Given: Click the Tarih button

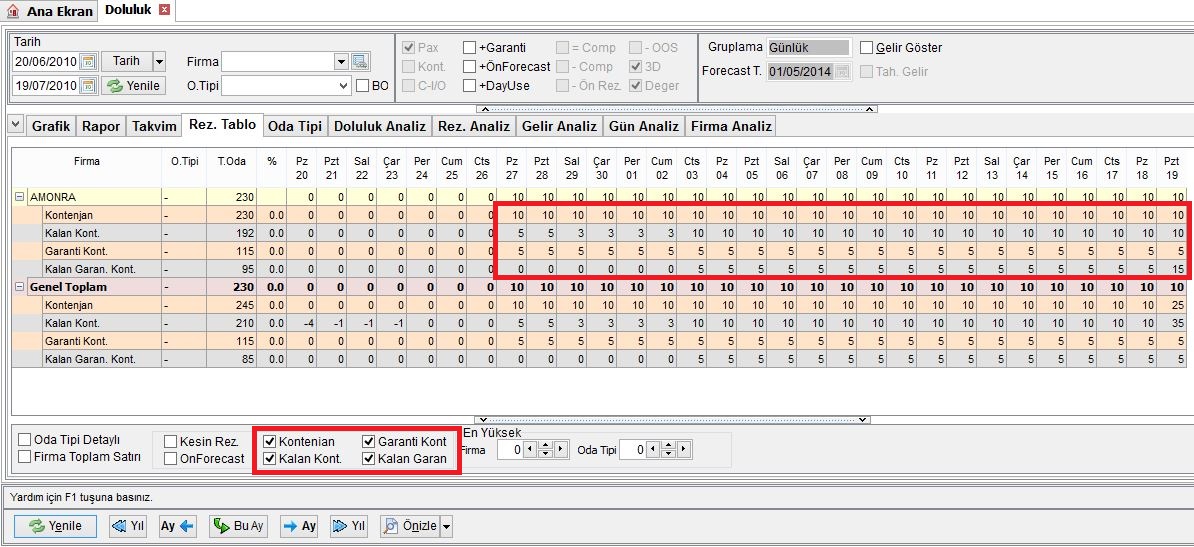Looking at the screenshot, I should (x=126, y=62).
